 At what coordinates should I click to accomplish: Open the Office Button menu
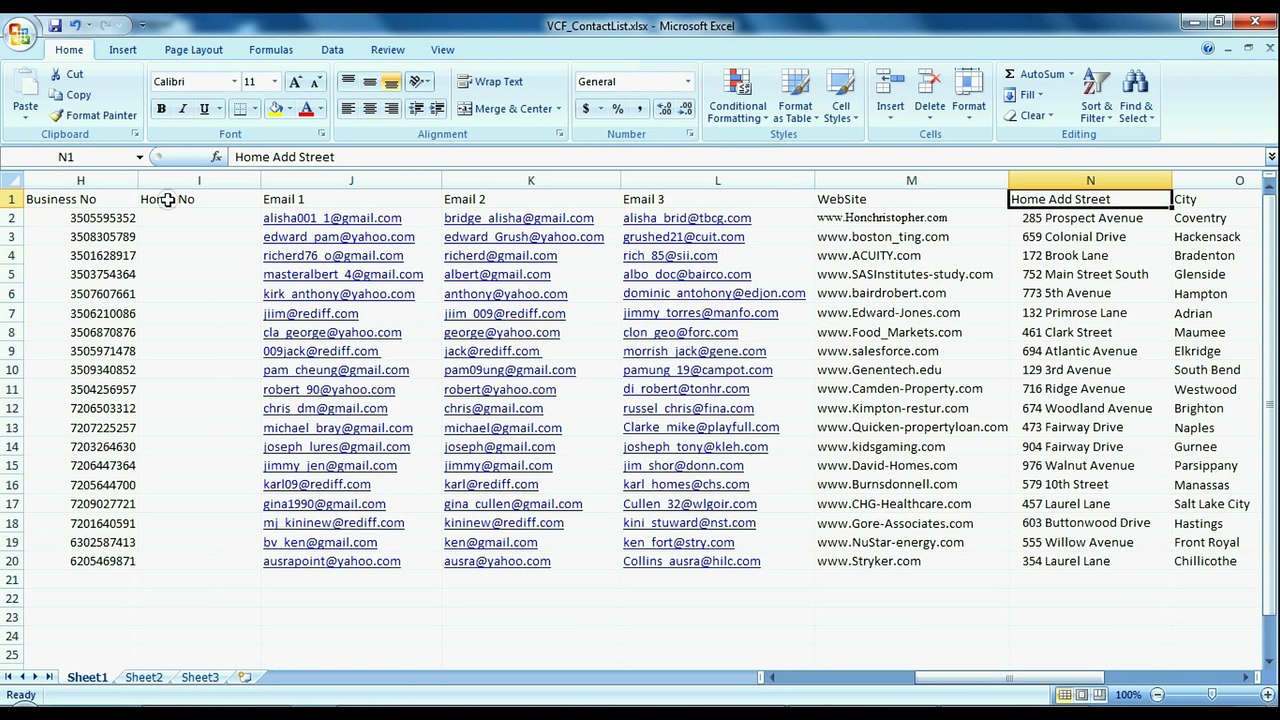coord(19,35)
